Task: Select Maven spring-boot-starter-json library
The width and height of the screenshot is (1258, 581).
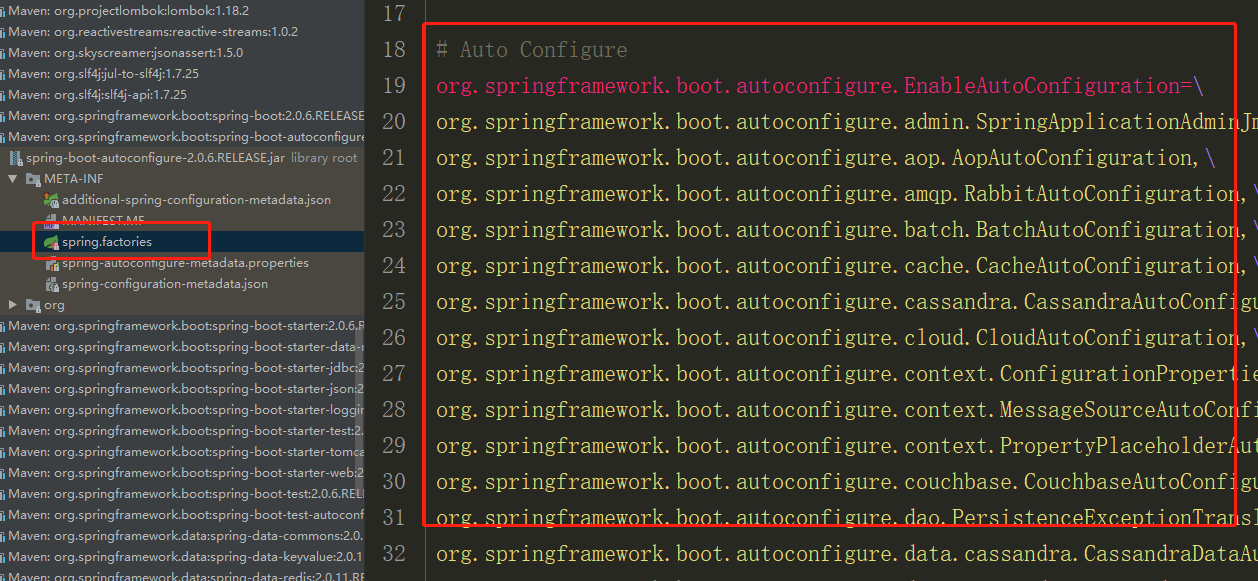Action: point(186,389)
